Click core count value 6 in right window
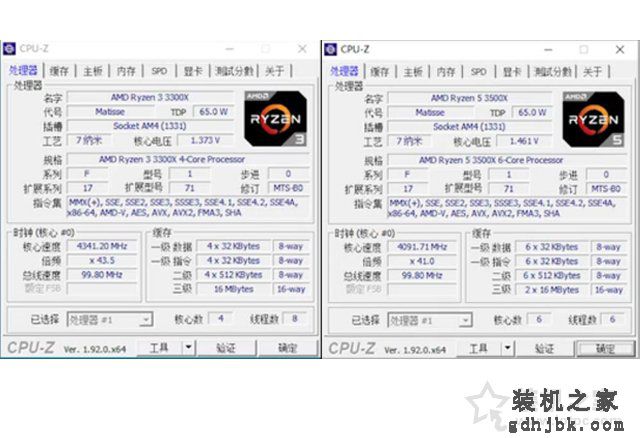 (x=539, y=319)
